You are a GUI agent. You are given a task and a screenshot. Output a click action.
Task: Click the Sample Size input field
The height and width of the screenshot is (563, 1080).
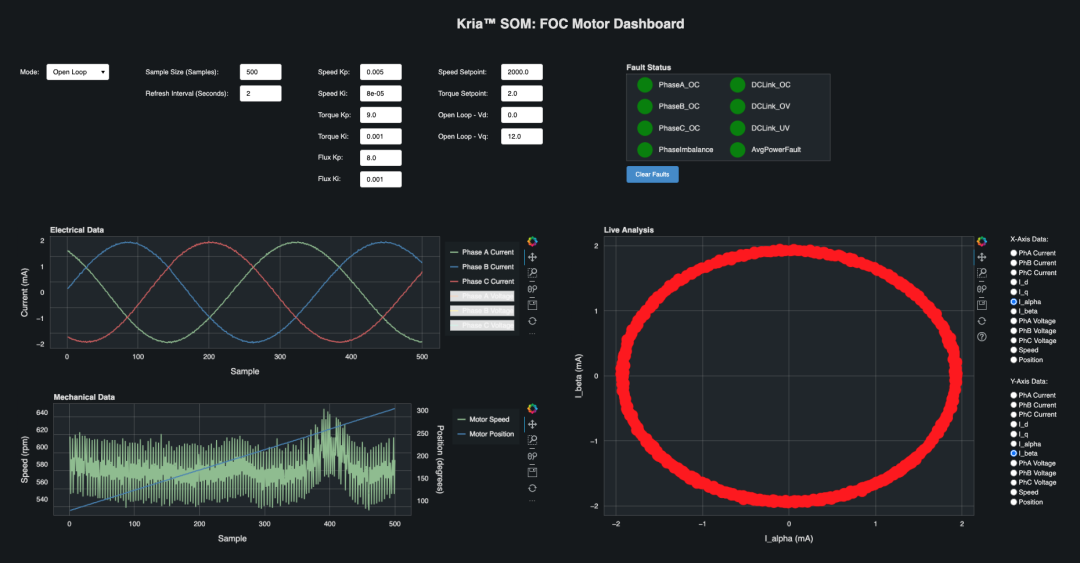pos(260,72)
